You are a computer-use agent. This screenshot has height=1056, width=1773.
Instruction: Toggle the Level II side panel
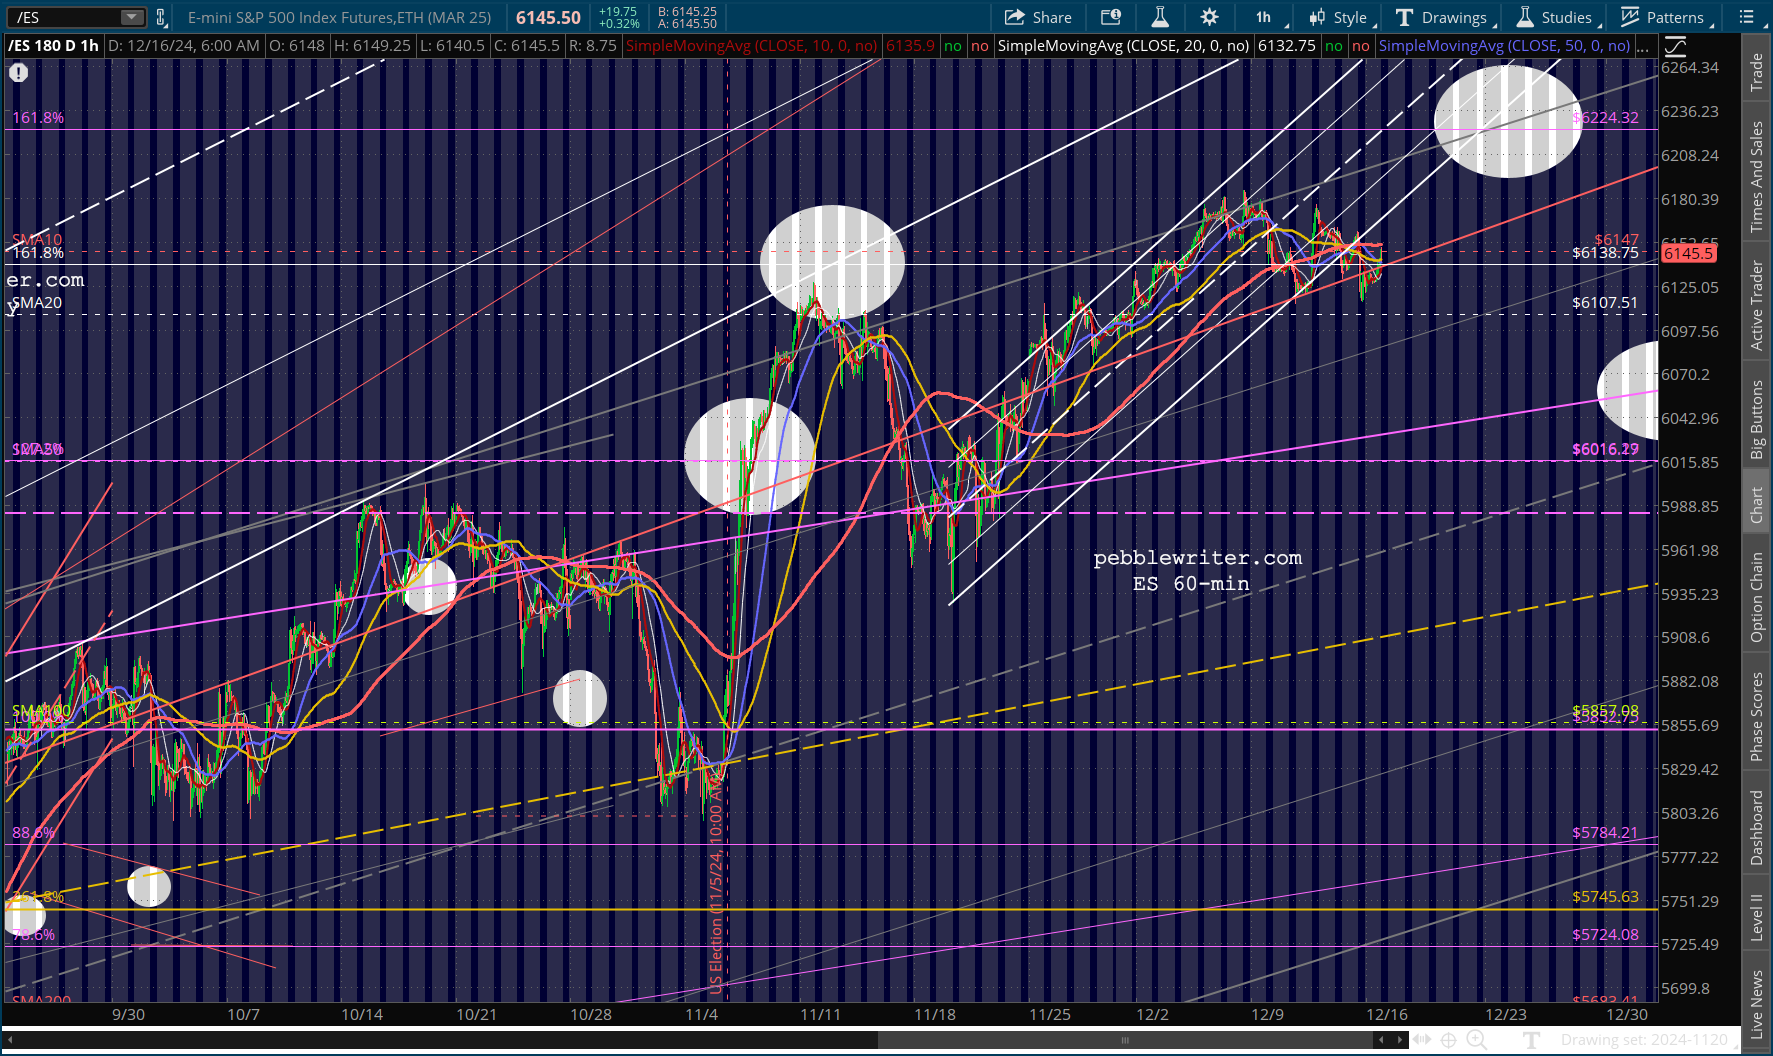pyautogui.click(x=1757, y=917)
